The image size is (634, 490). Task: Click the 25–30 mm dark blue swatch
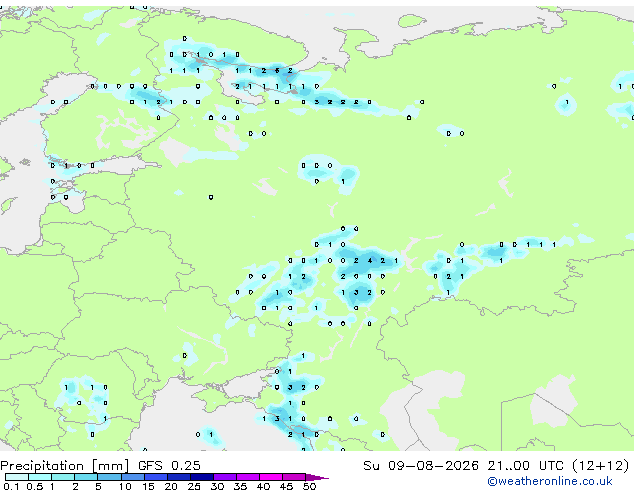point(202,477)
